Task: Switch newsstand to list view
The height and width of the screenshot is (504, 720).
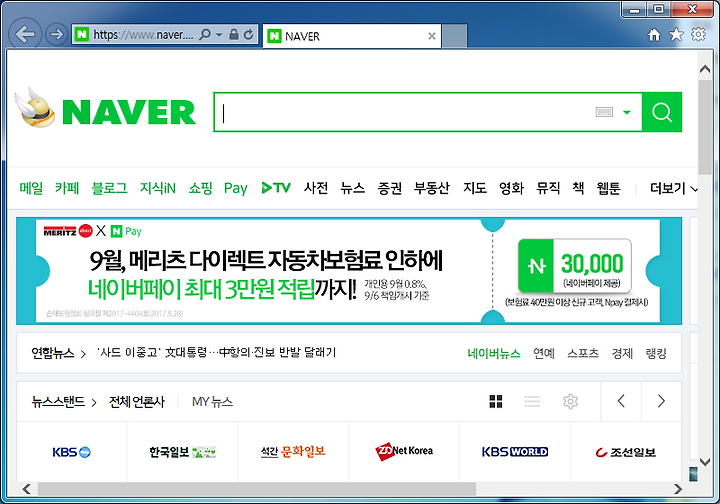Action: pyautogui.click(x=532, y=401)
